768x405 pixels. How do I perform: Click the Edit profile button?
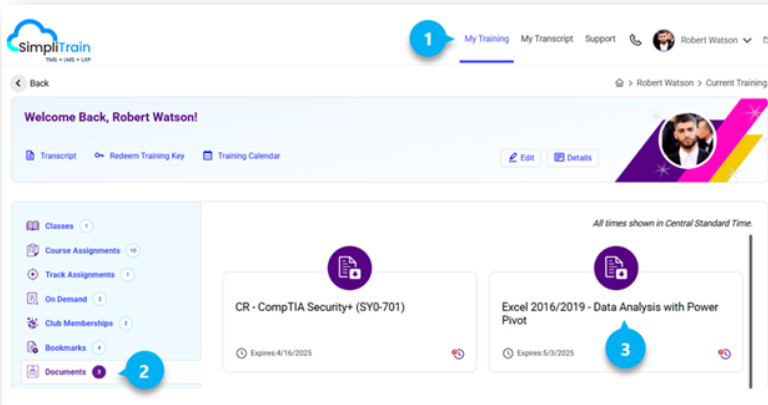click(x=520, y=157)
